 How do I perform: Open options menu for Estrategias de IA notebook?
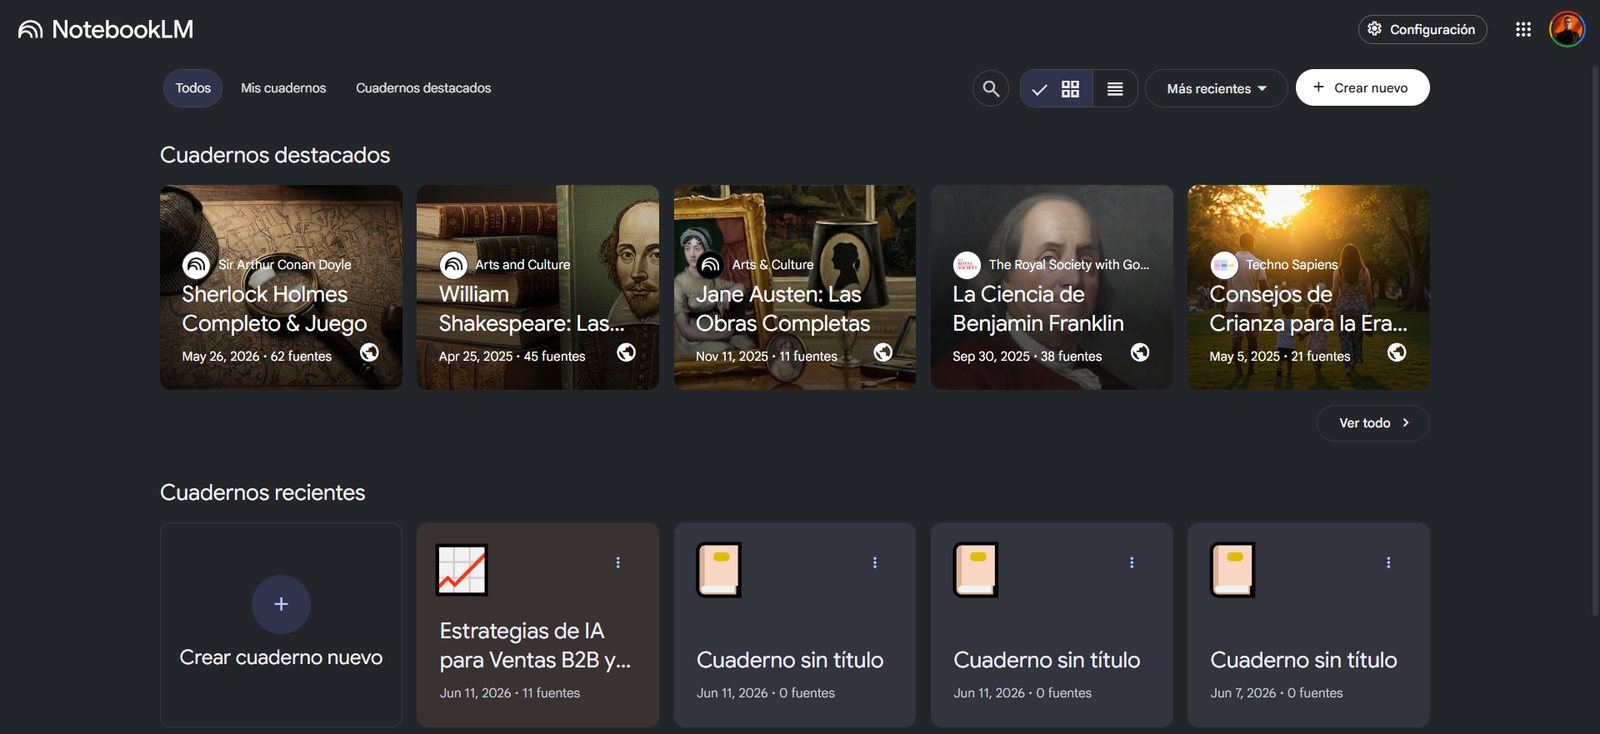tap(618, 563)
